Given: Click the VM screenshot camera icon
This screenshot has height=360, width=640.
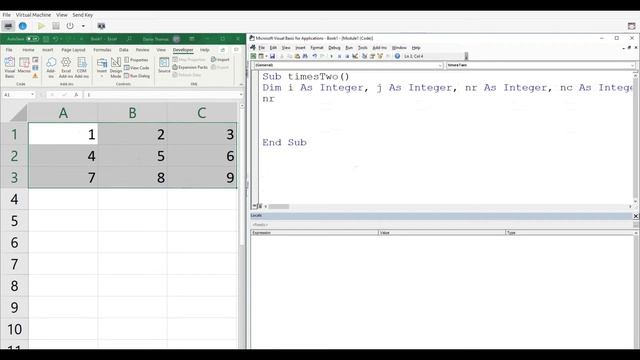Looking at the screenshot, I should (x=101, y=26).
